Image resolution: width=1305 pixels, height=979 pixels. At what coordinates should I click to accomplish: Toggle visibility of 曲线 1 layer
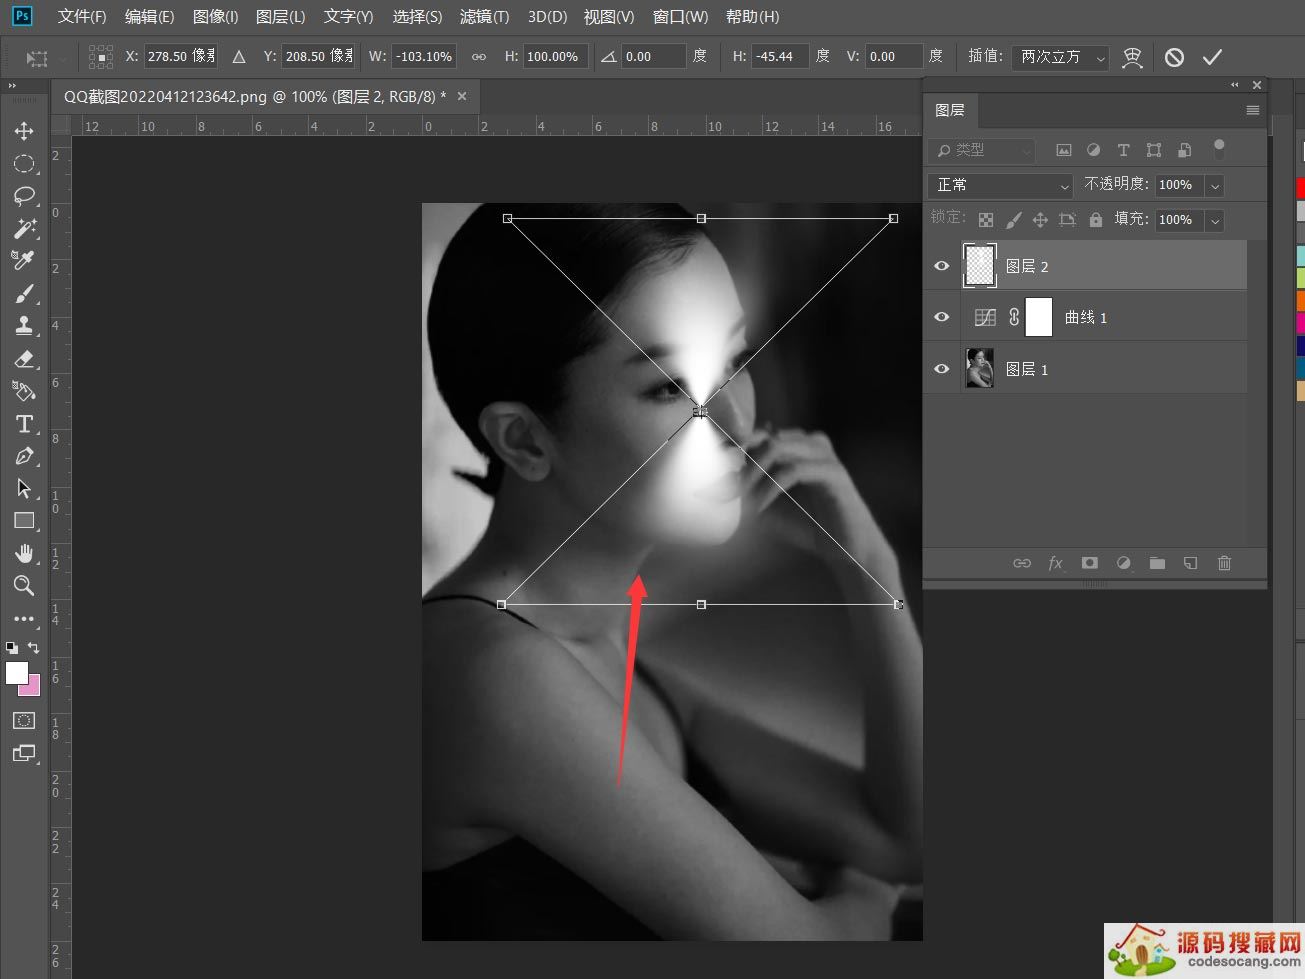[x=941, y=317]
